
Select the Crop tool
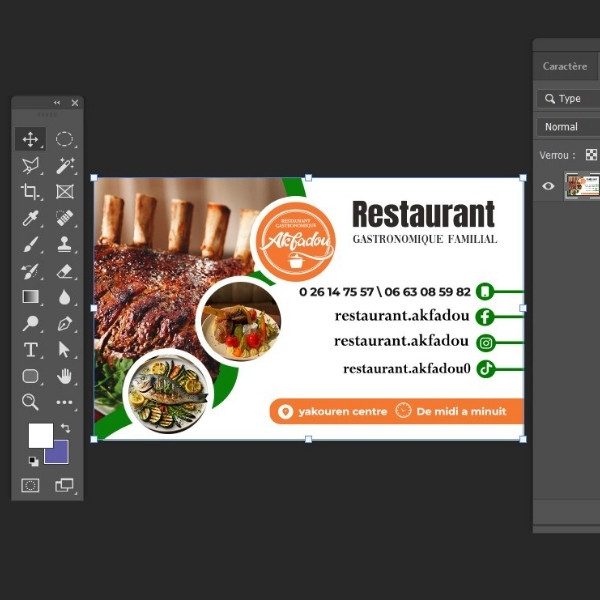coord(30,191)
